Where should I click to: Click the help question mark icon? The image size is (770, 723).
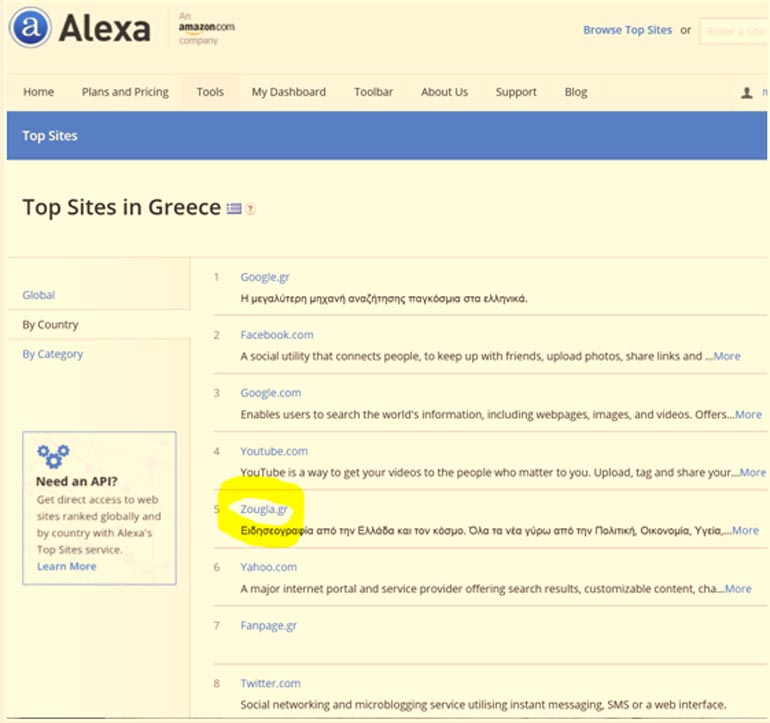[x=251, y=209]
